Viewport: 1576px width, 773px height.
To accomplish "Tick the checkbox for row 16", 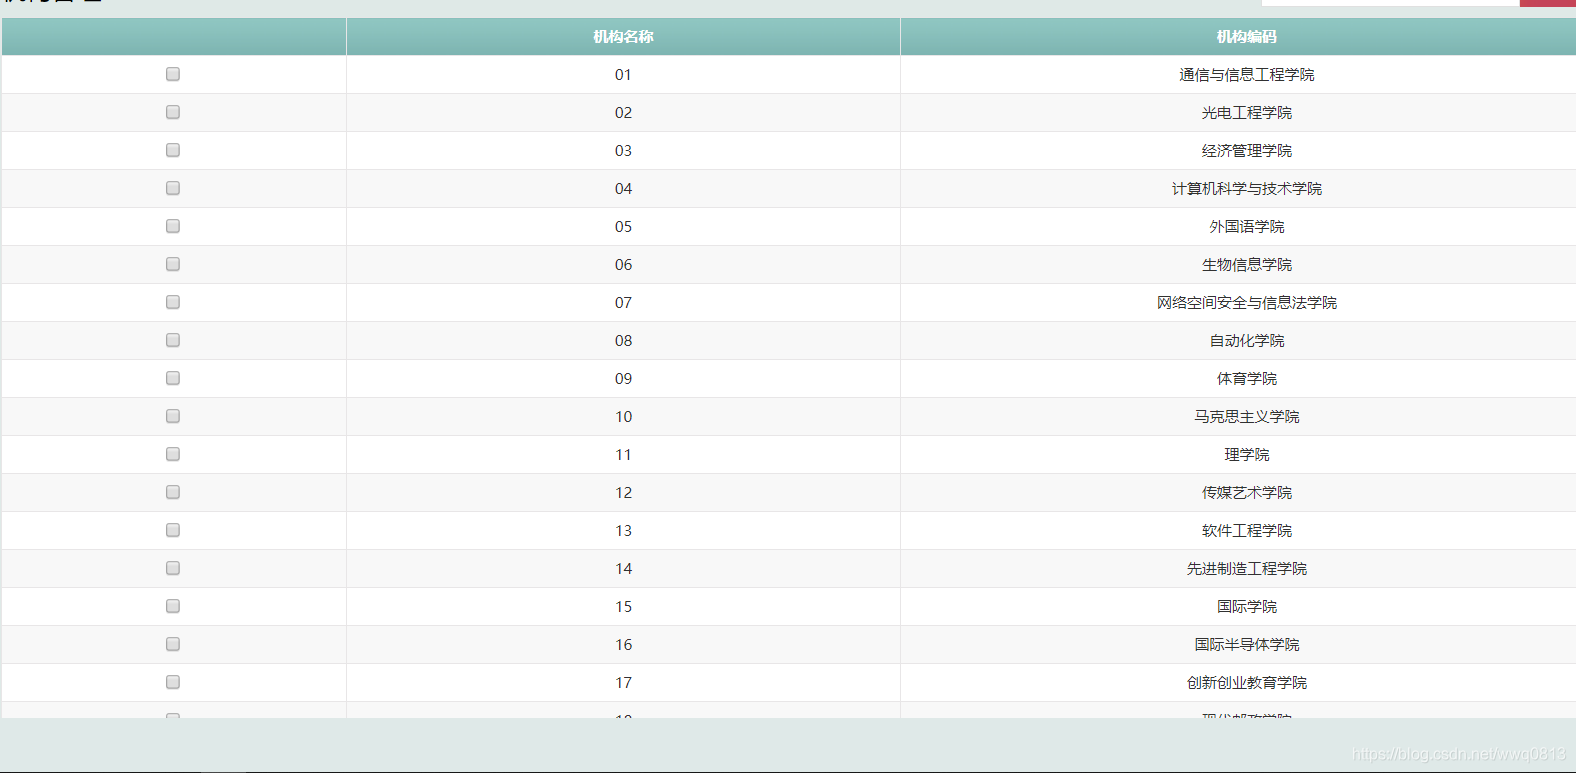I will point(173,644).
